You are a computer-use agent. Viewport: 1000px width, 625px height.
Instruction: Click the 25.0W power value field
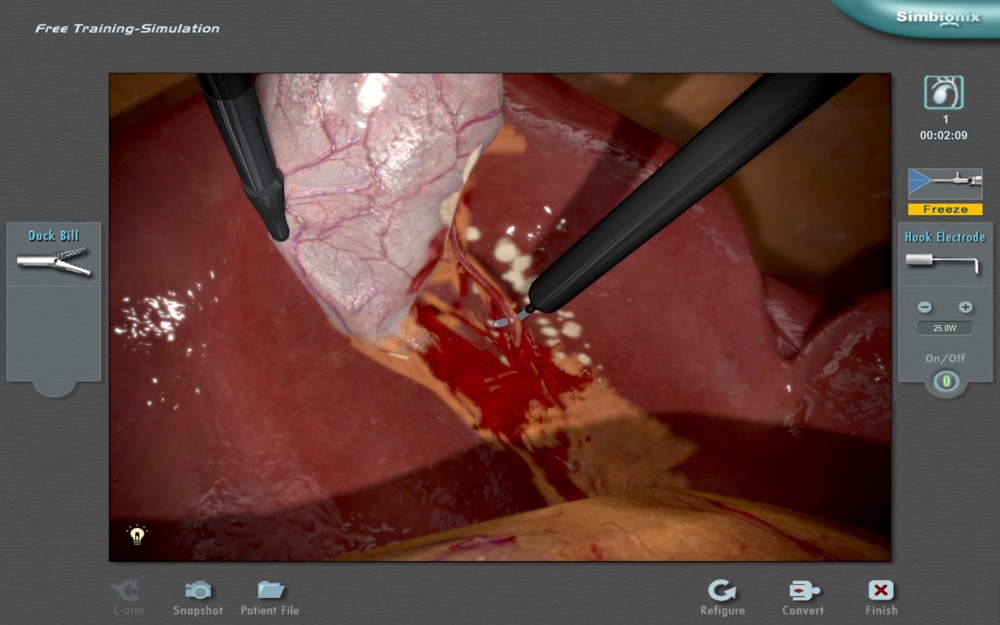[x=945, y=328]
